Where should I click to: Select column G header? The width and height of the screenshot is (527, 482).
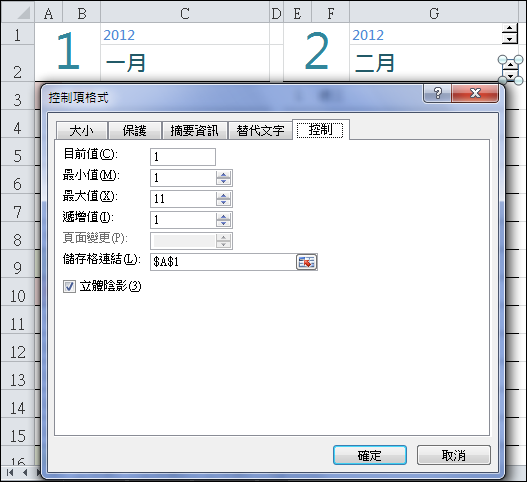[x=434, y=13]
